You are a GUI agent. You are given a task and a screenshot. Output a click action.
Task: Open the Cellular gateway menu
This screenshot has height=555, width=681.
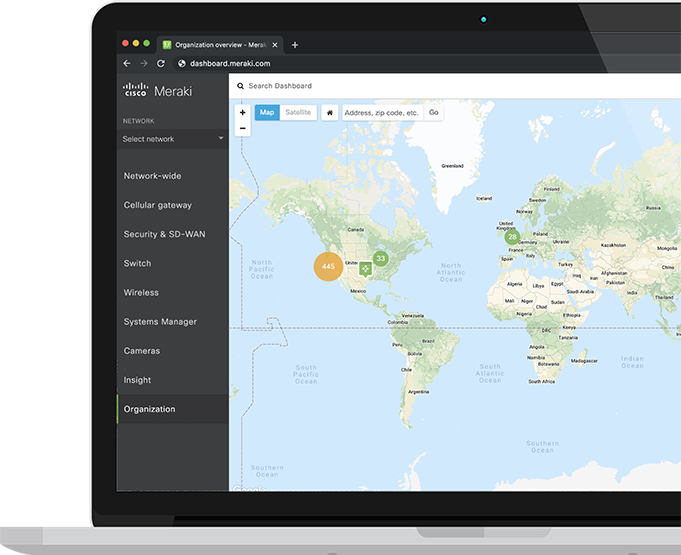[x=158, y=205]
